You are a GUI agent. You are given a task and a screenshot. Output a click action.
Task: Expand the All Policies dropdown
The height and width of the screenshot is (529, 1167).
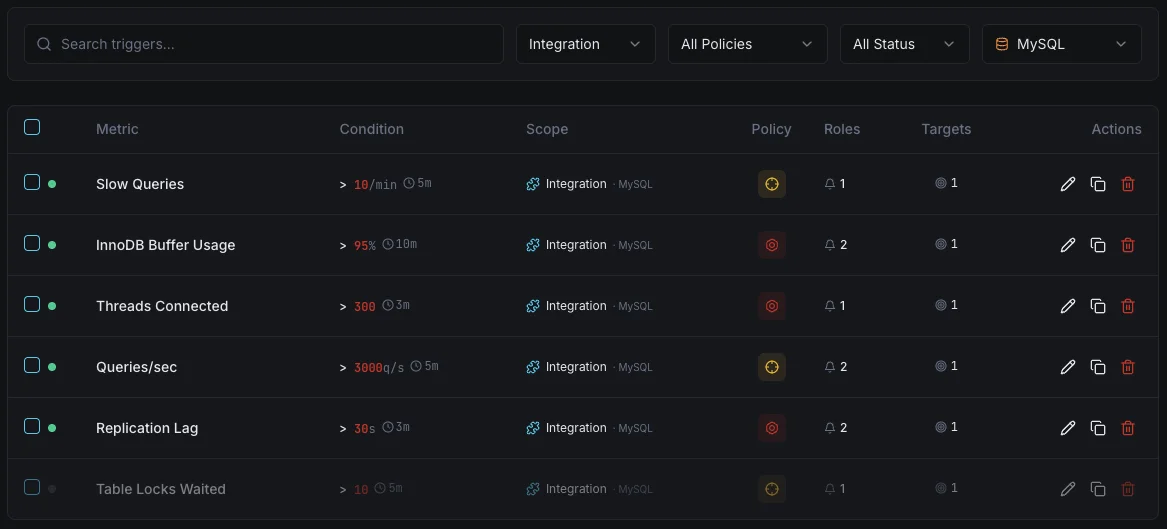point(747,44)
